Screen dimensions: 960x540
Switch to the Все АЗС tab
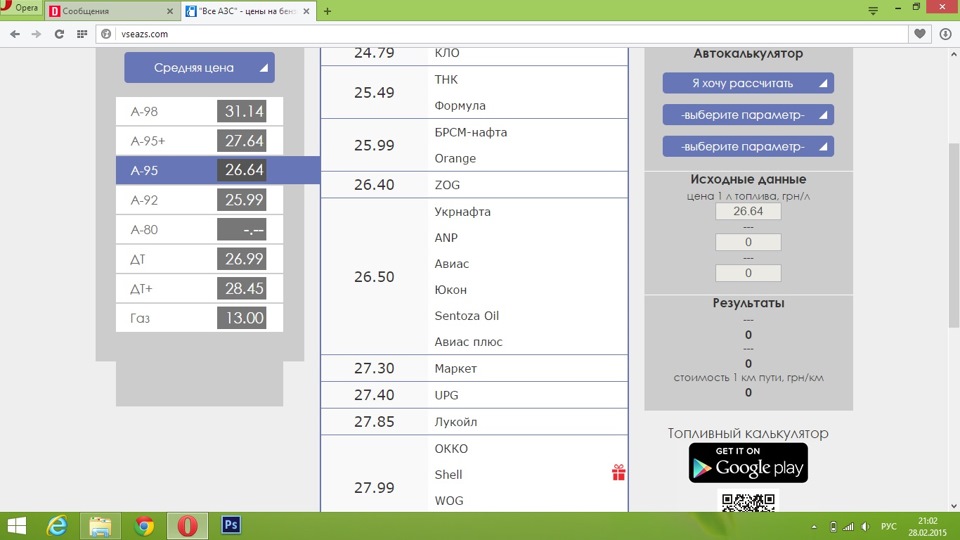249,11
